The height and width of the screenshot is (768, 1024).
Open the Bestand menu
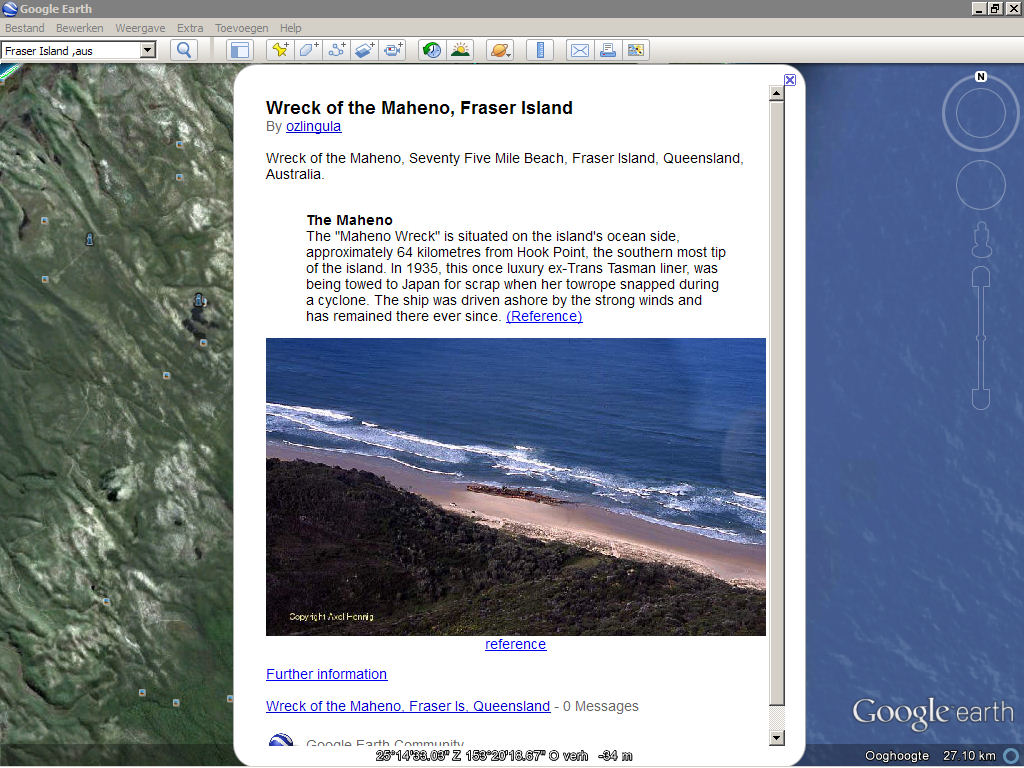[25, 28]
